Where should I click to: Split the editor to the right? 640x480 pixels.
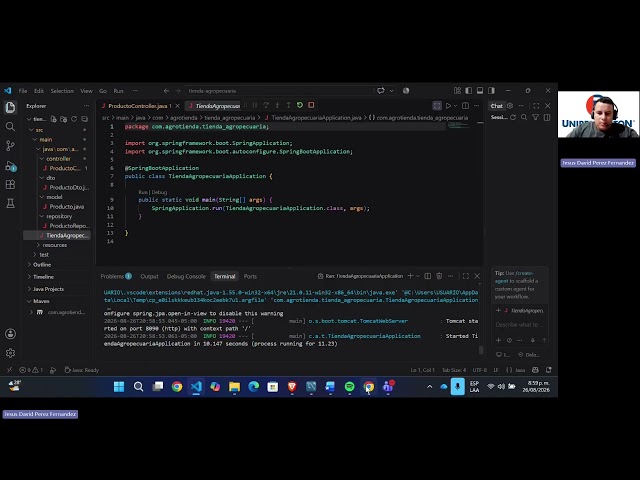(x=465, y=106)
